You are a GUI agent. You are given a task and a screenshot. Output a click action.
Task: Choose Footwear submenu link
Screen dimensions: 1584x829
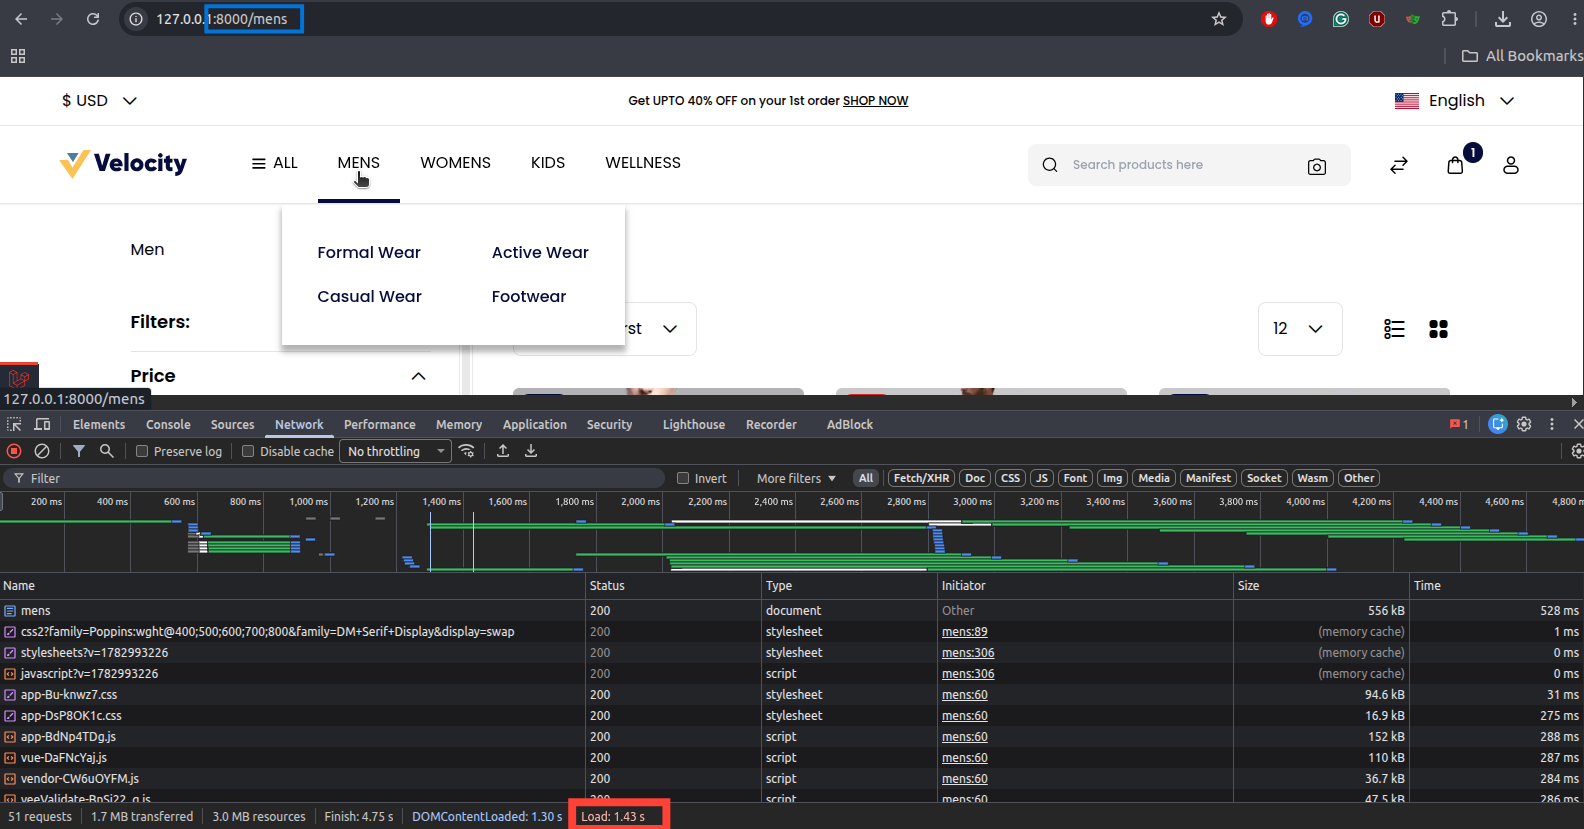click(x=529, y=297)
